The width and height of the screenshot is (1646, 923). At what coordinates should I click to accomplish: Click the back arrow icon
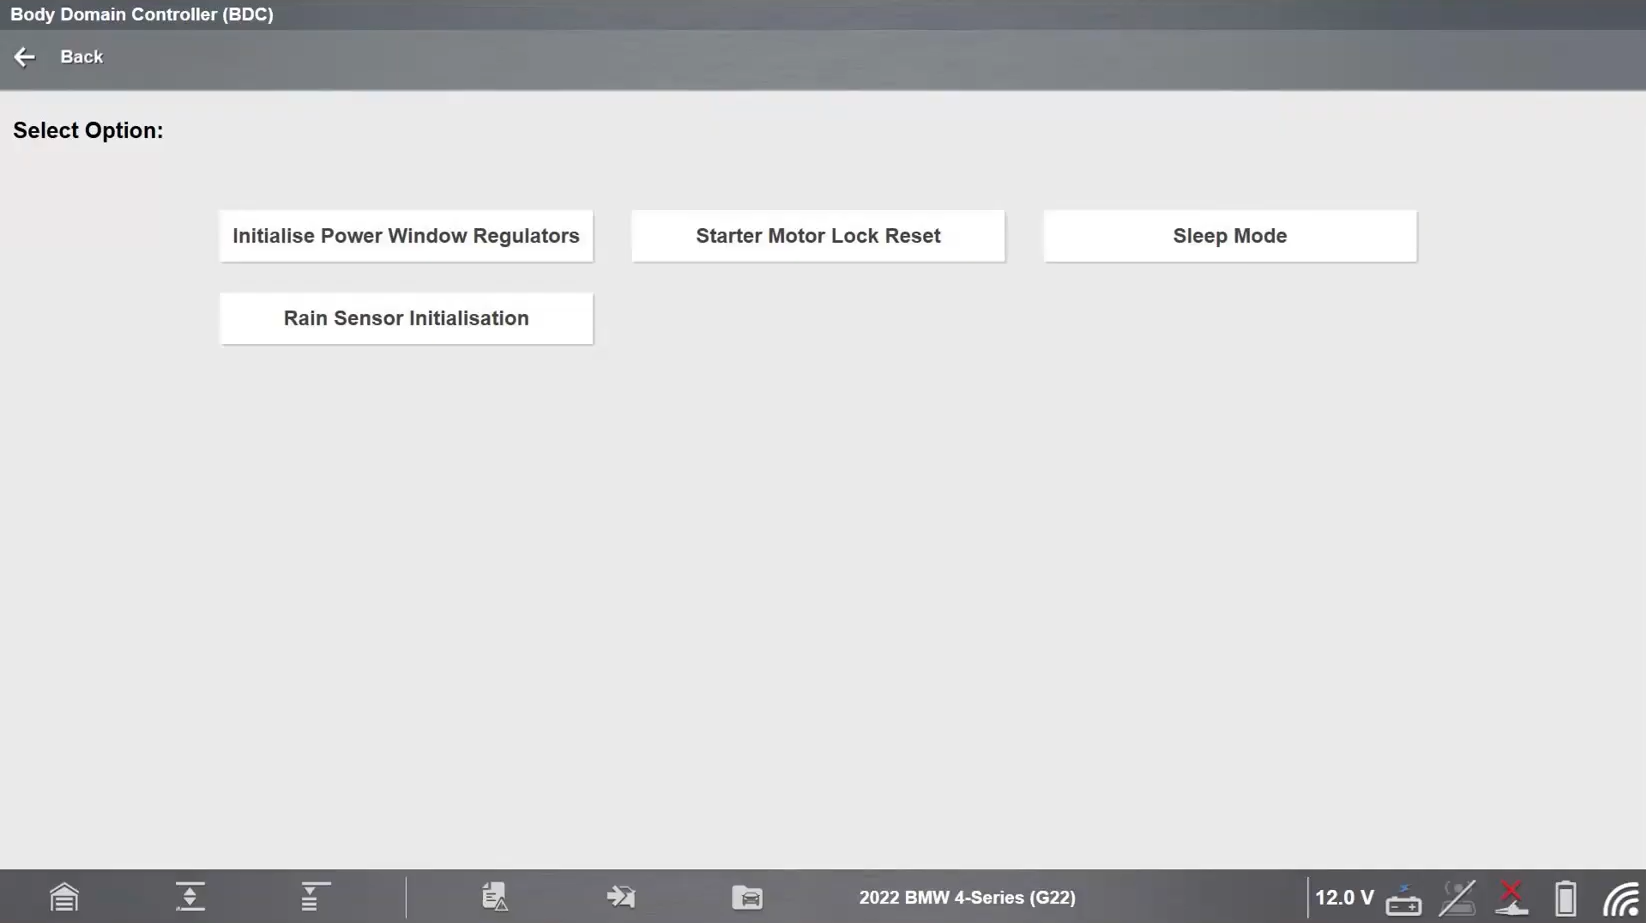[25, 57]
